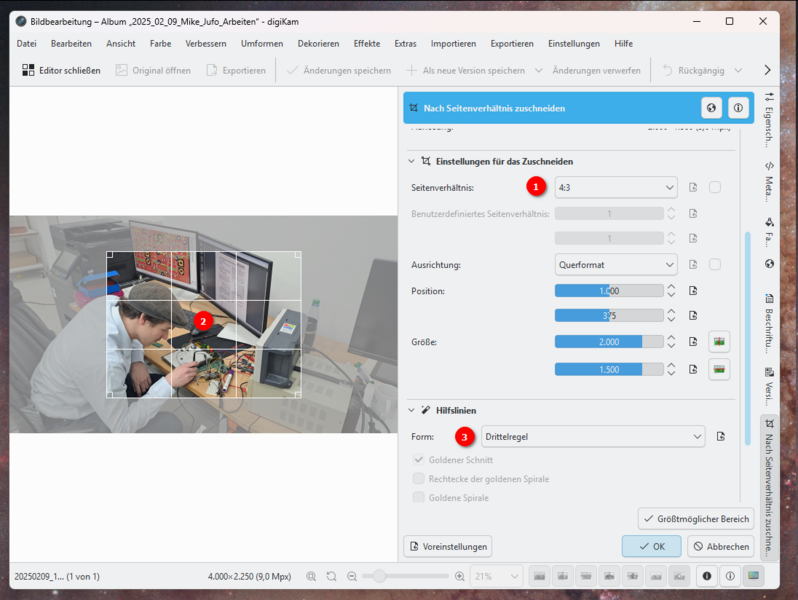Open the Bearbeiten menu
798x600 pixels.
coord(71,44)
